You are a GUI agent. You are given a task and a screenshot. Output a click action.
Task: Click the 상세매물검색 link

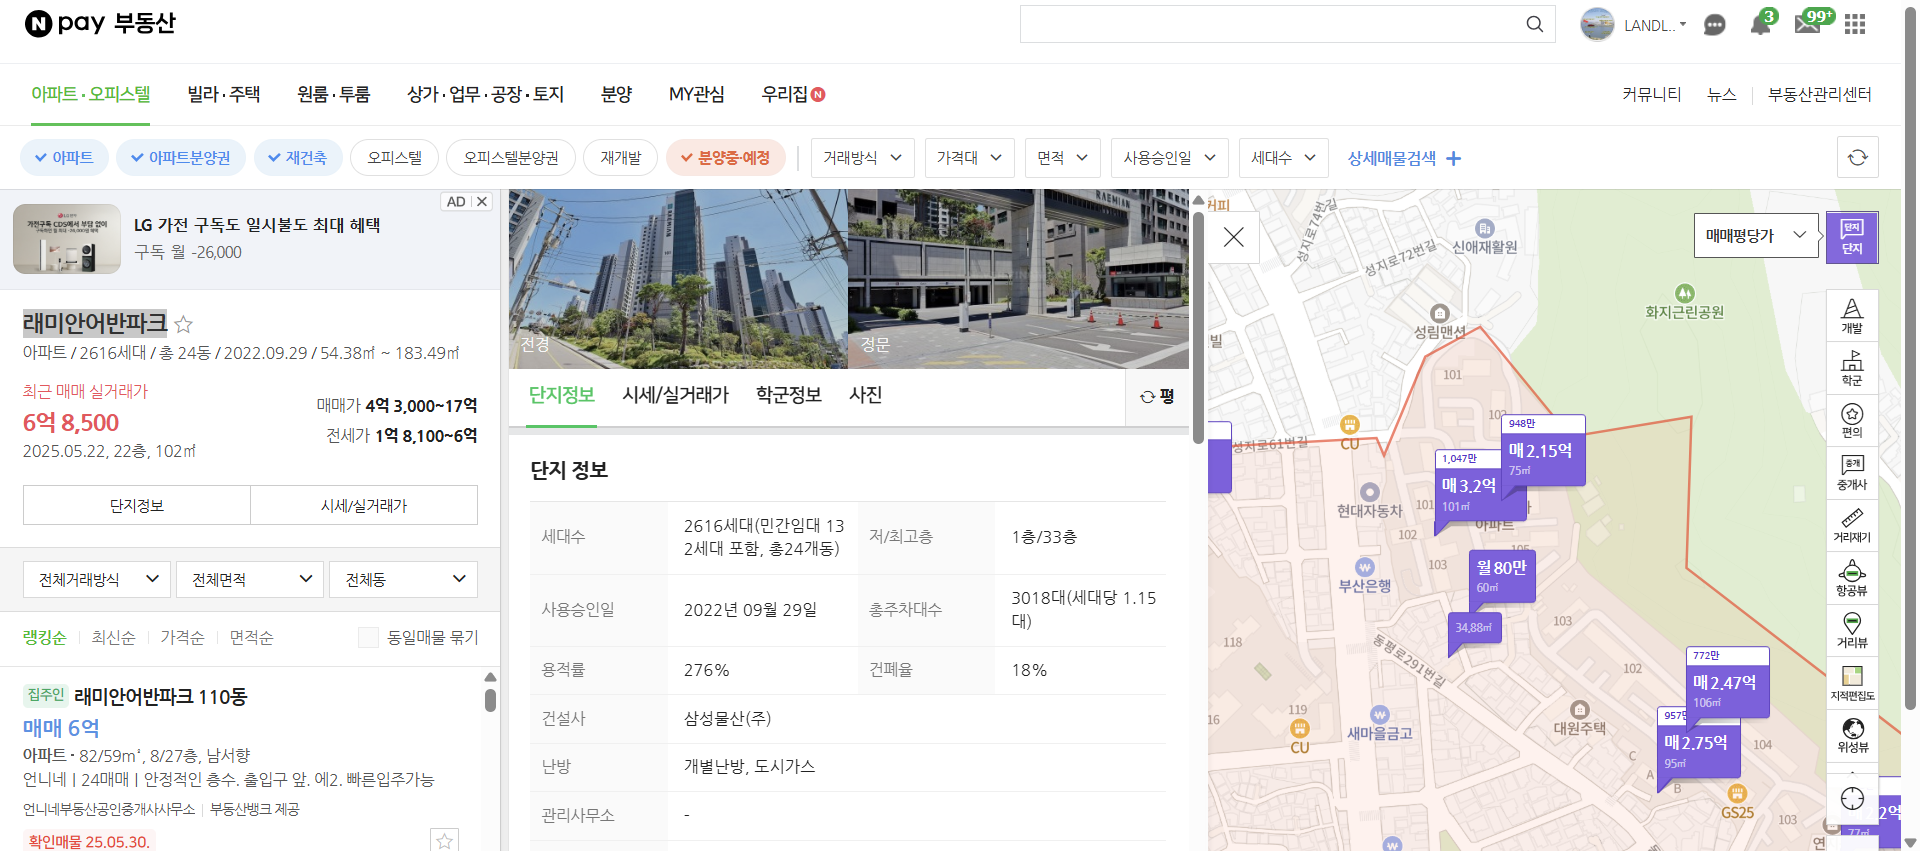1404,158
